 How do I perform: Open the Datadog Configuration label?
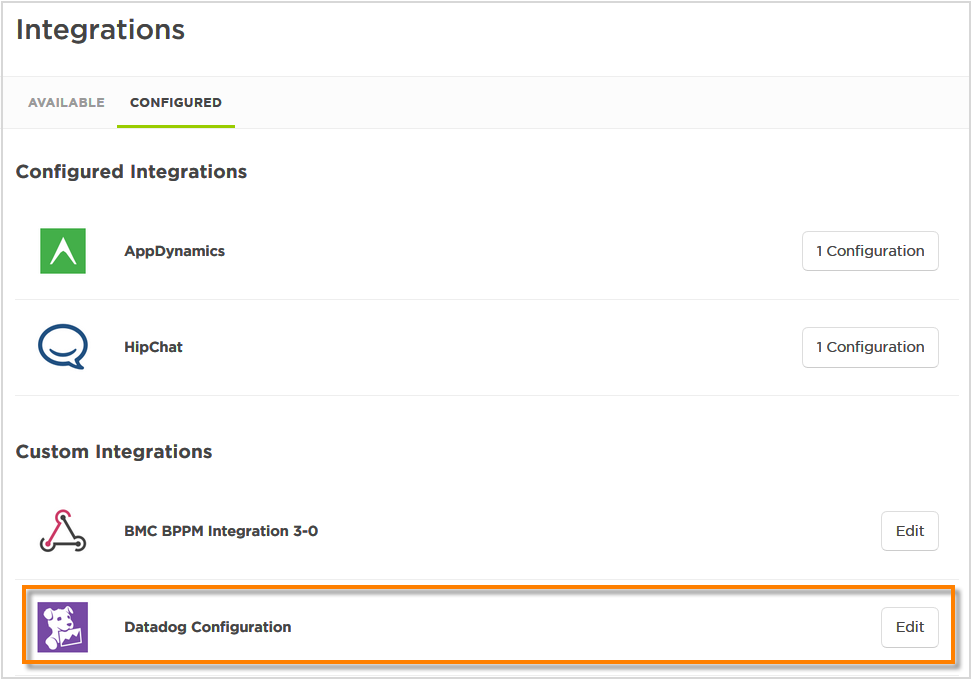point(207,627)
